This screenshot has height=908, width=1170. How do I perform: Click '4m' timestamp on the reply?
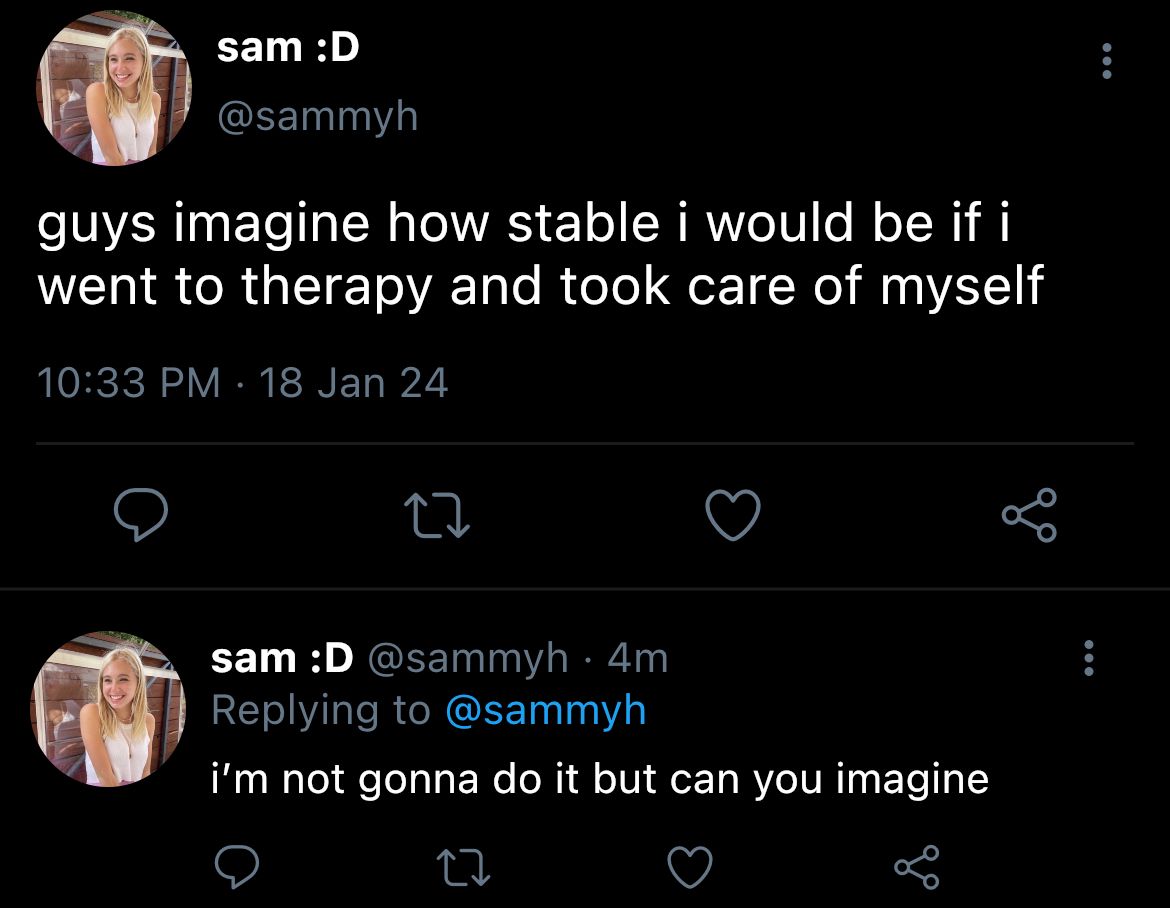coord(638,659)
